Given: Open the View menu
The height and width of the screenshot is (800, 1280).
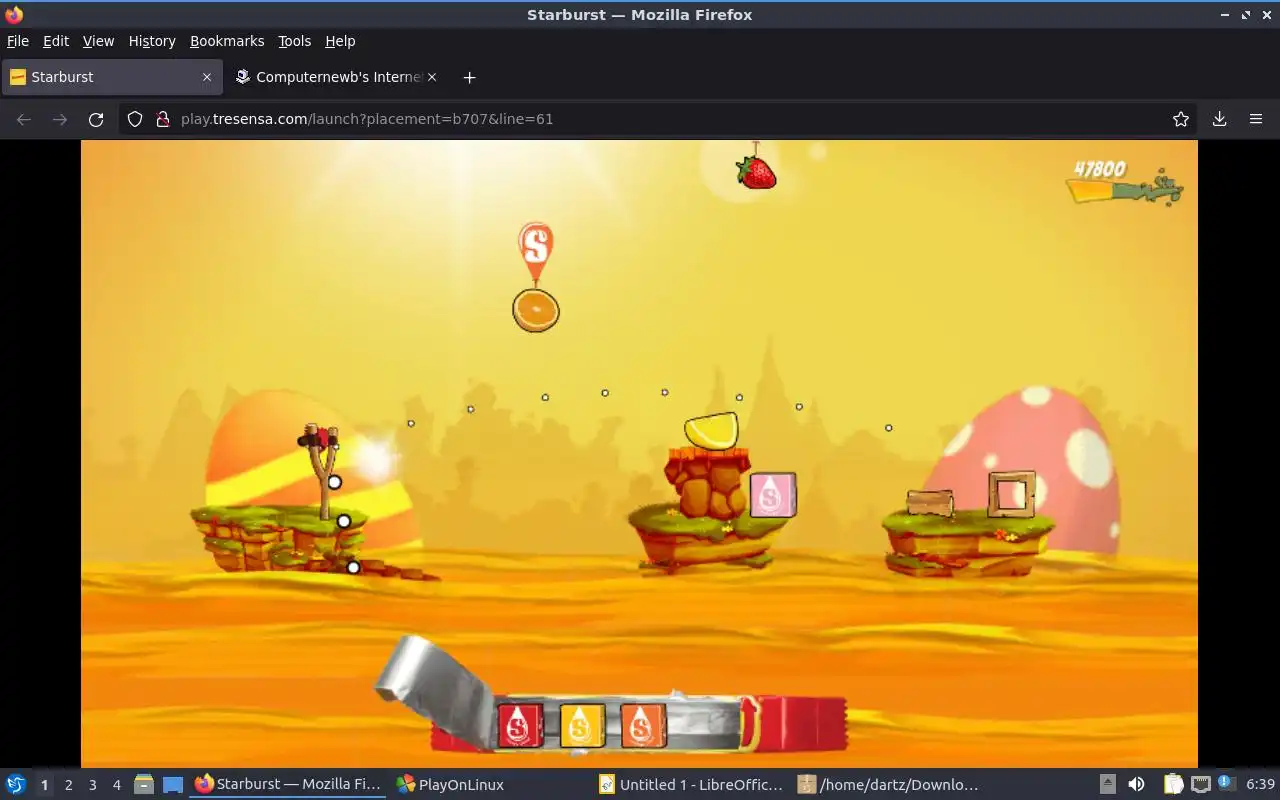Looking at the screenshot, I should [x=98, y=41].
